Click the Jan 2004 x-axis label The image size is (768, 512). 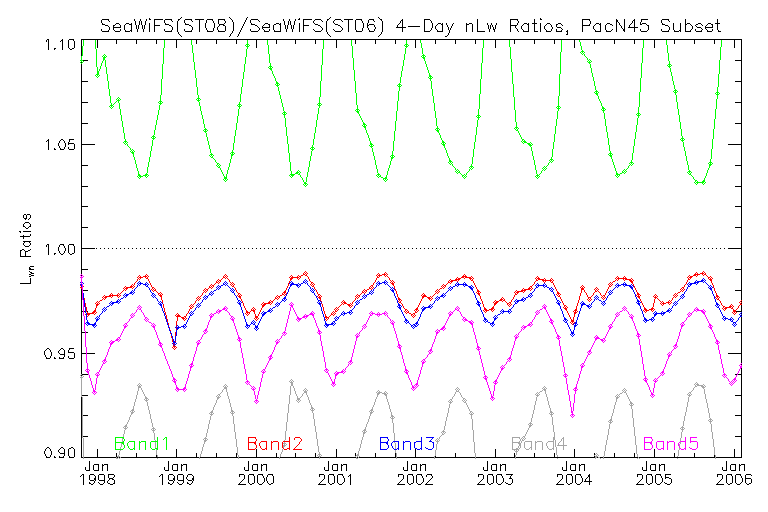pyautogui.click(x=574, y=473)
